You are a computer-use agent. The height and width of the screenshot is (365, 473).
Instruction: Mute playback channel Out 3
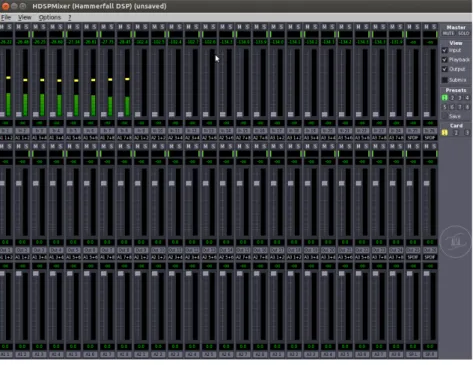(35, 146)
